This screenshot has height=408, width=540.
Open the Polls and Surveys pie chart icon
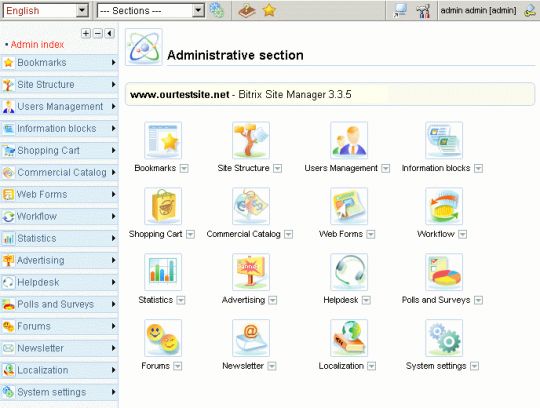pos(444,272)
